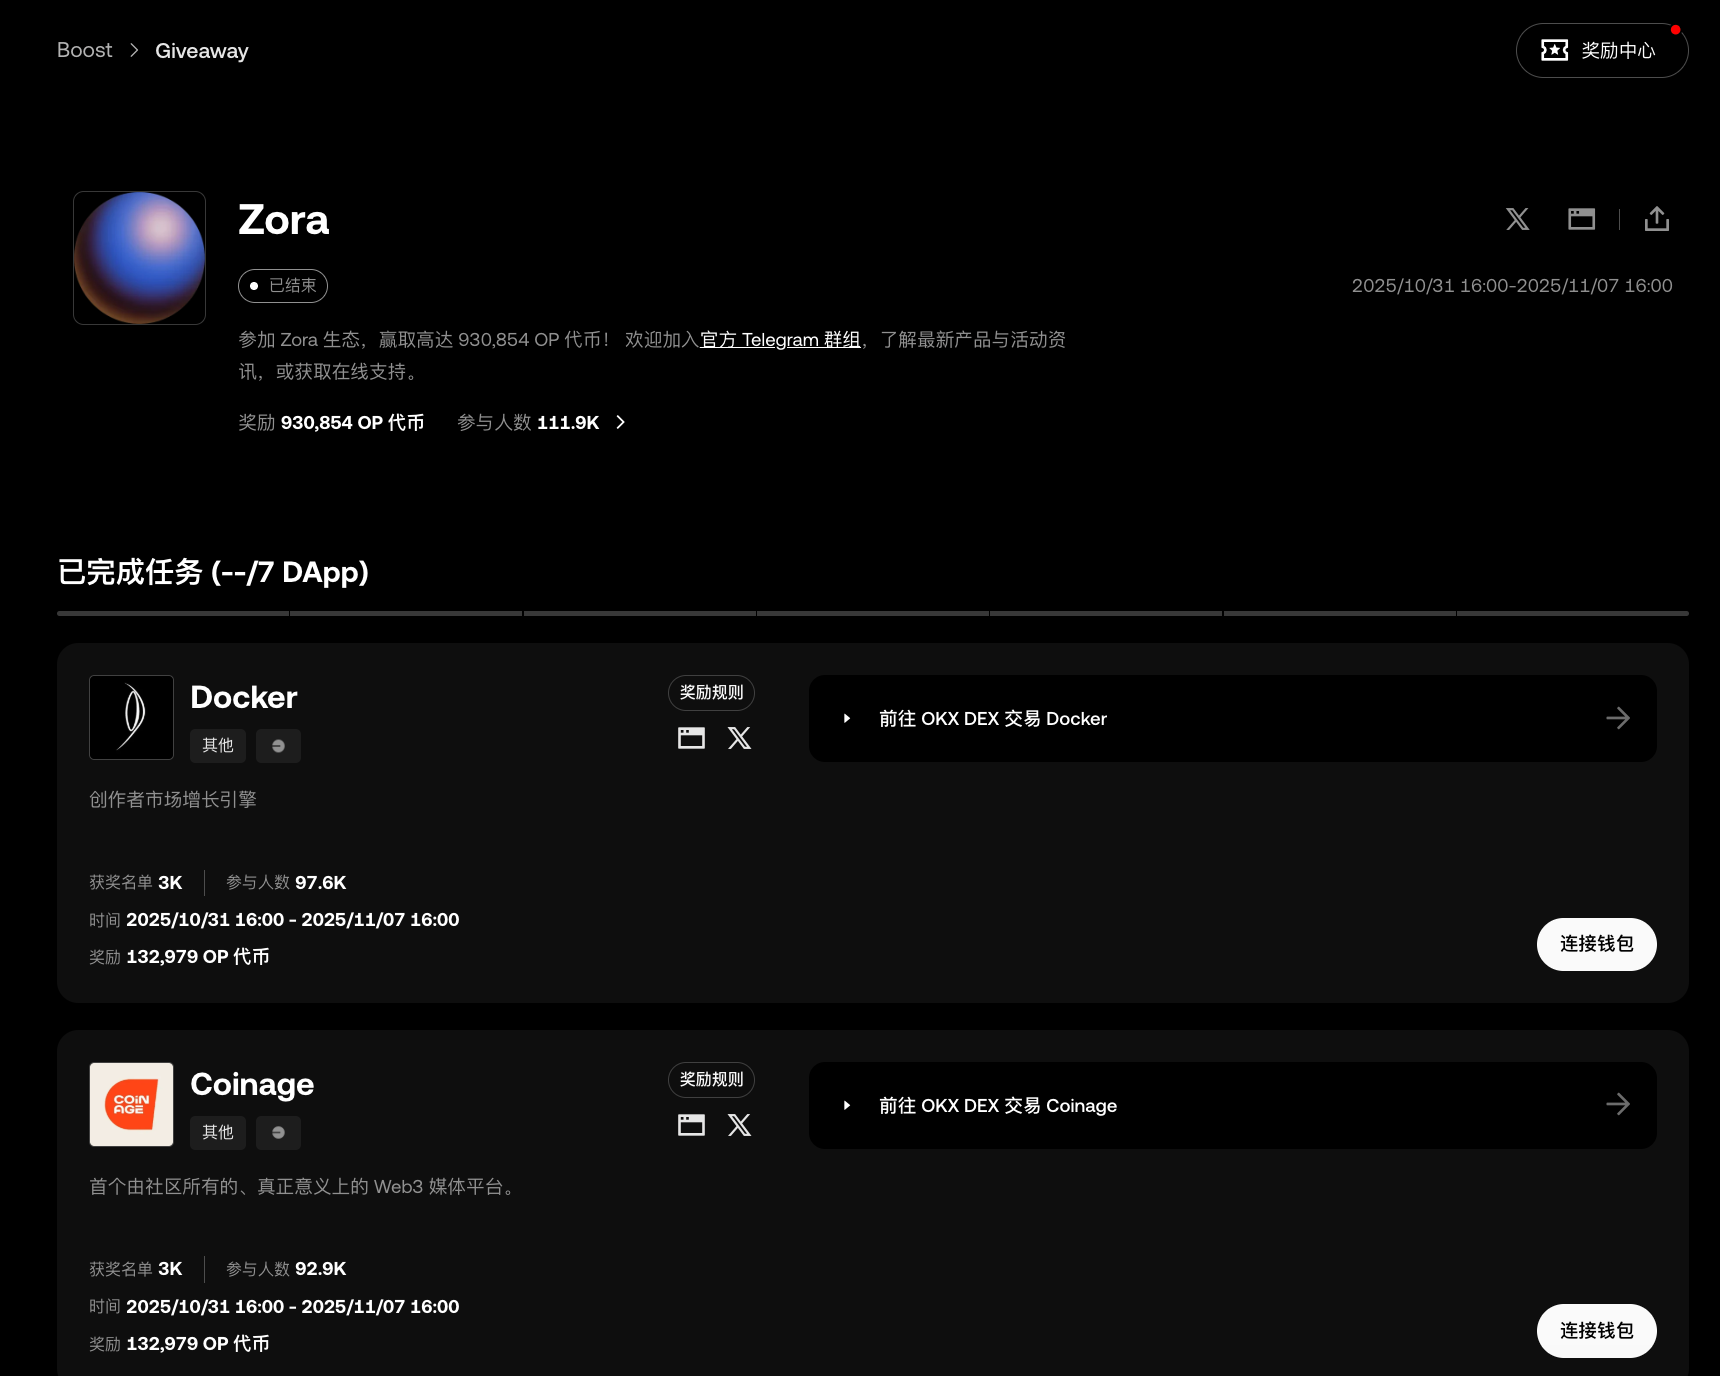Click 连接钱包 button in Coinage card
The height and width of the screenshot is (1376, 1720).
(1596, 1331)
